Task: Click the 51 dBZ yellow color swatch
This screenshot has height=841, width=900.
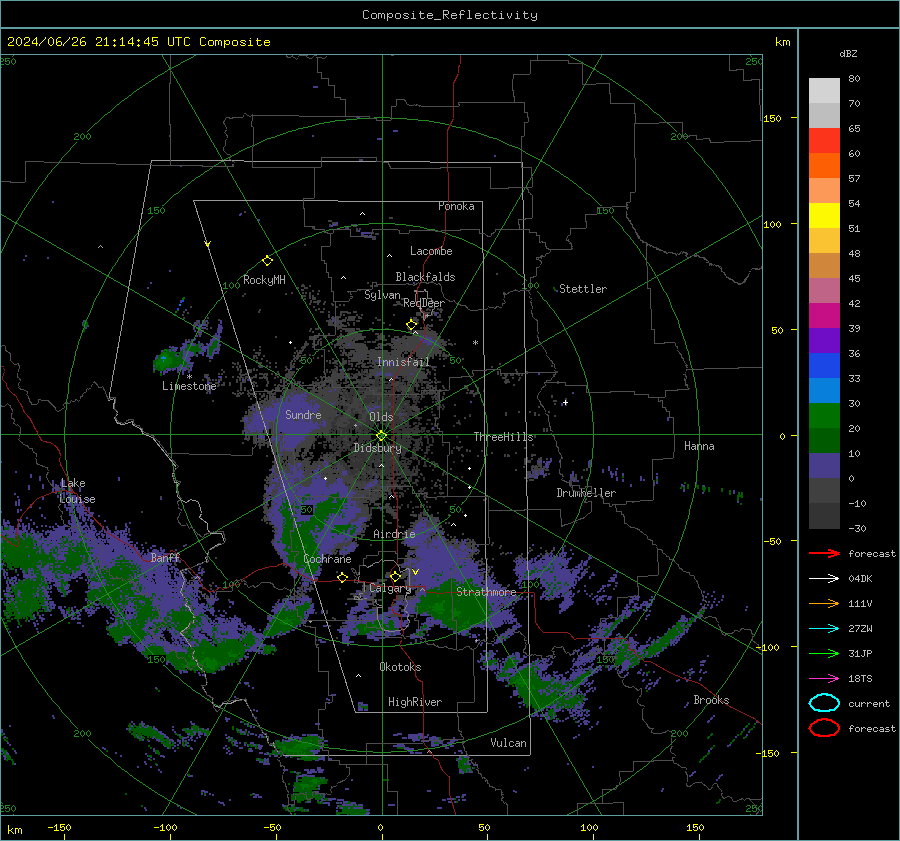Action: pyautogui.click(x=824, y=216)
